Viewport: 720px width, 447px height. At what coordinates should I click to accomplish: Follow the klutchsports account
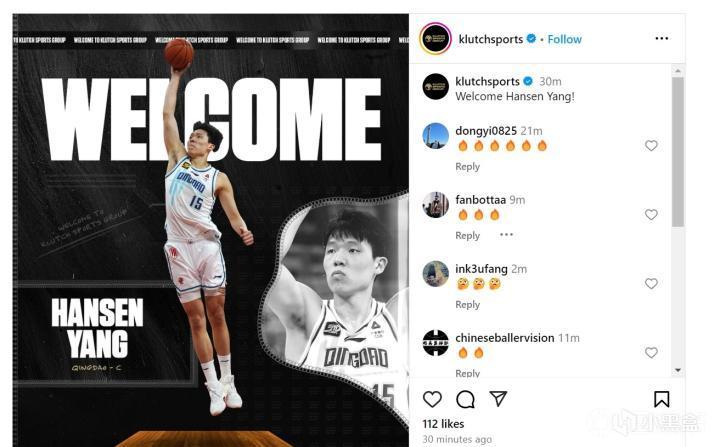click(564, 40)
